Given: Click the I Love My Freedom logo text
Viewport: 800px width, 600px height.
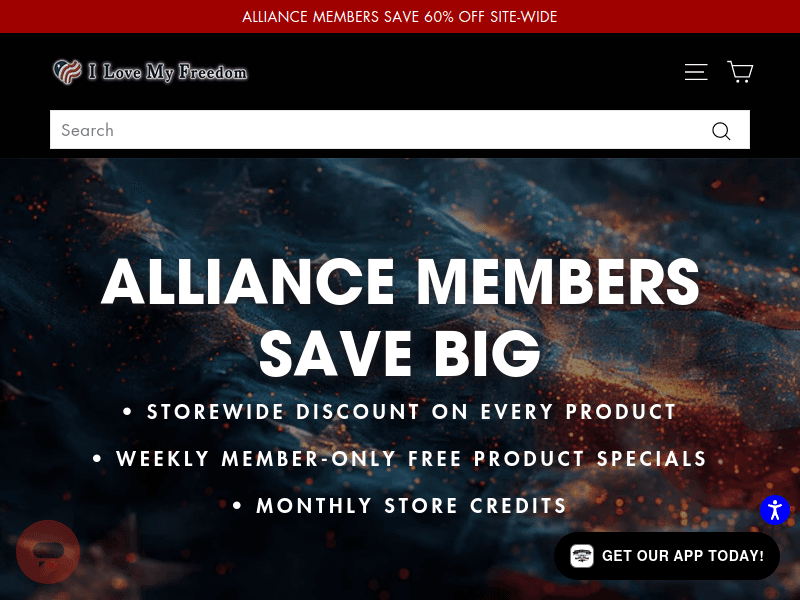Looking at the screenshot, I should 168,72.
